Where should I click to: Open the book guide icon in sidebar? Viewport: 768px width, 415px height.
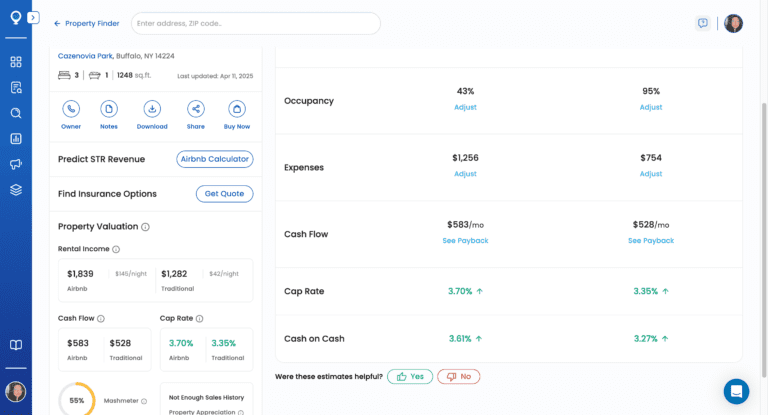(16, 345)
